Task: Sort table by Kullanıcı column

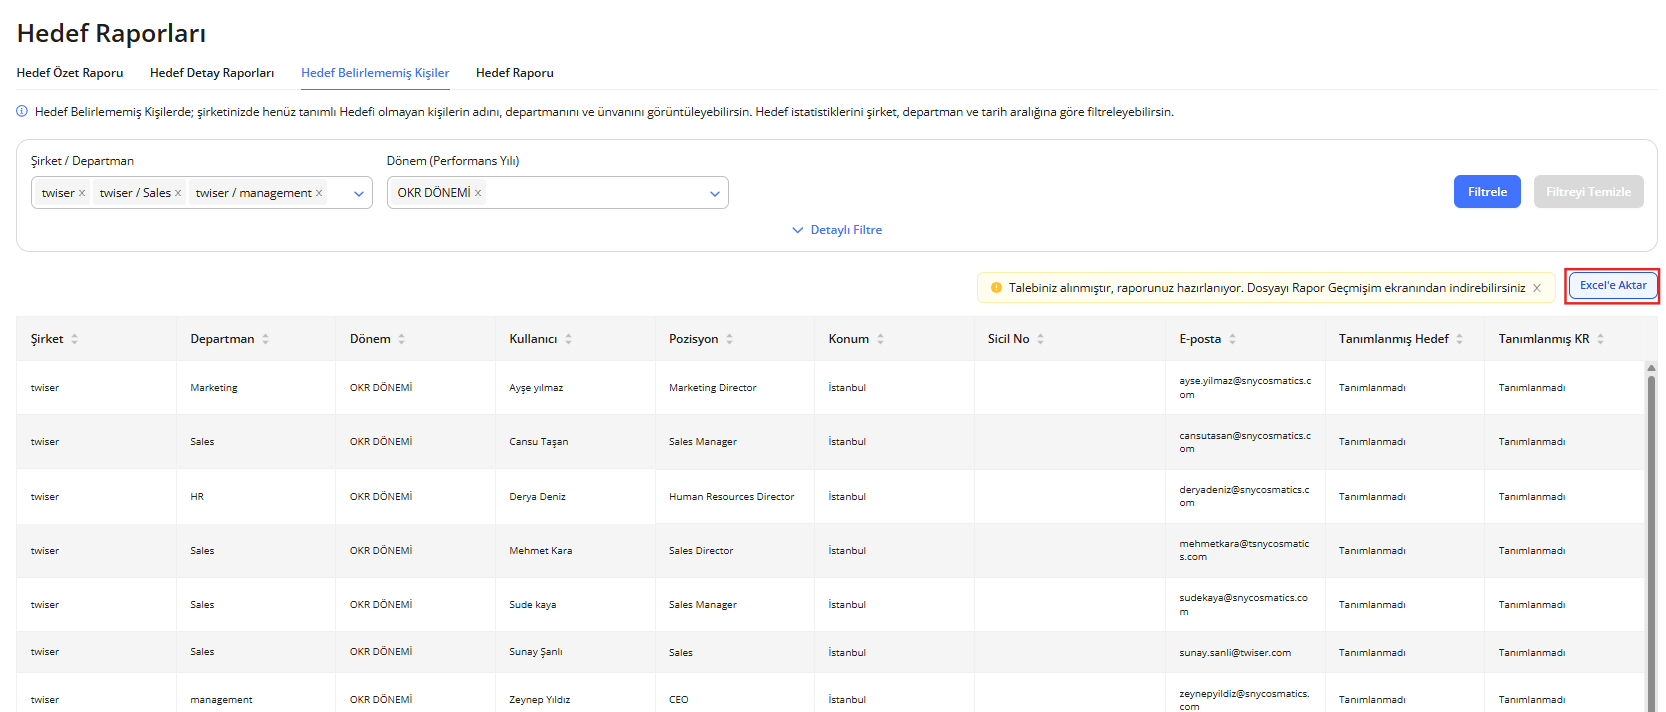Action: click(568, 339)
